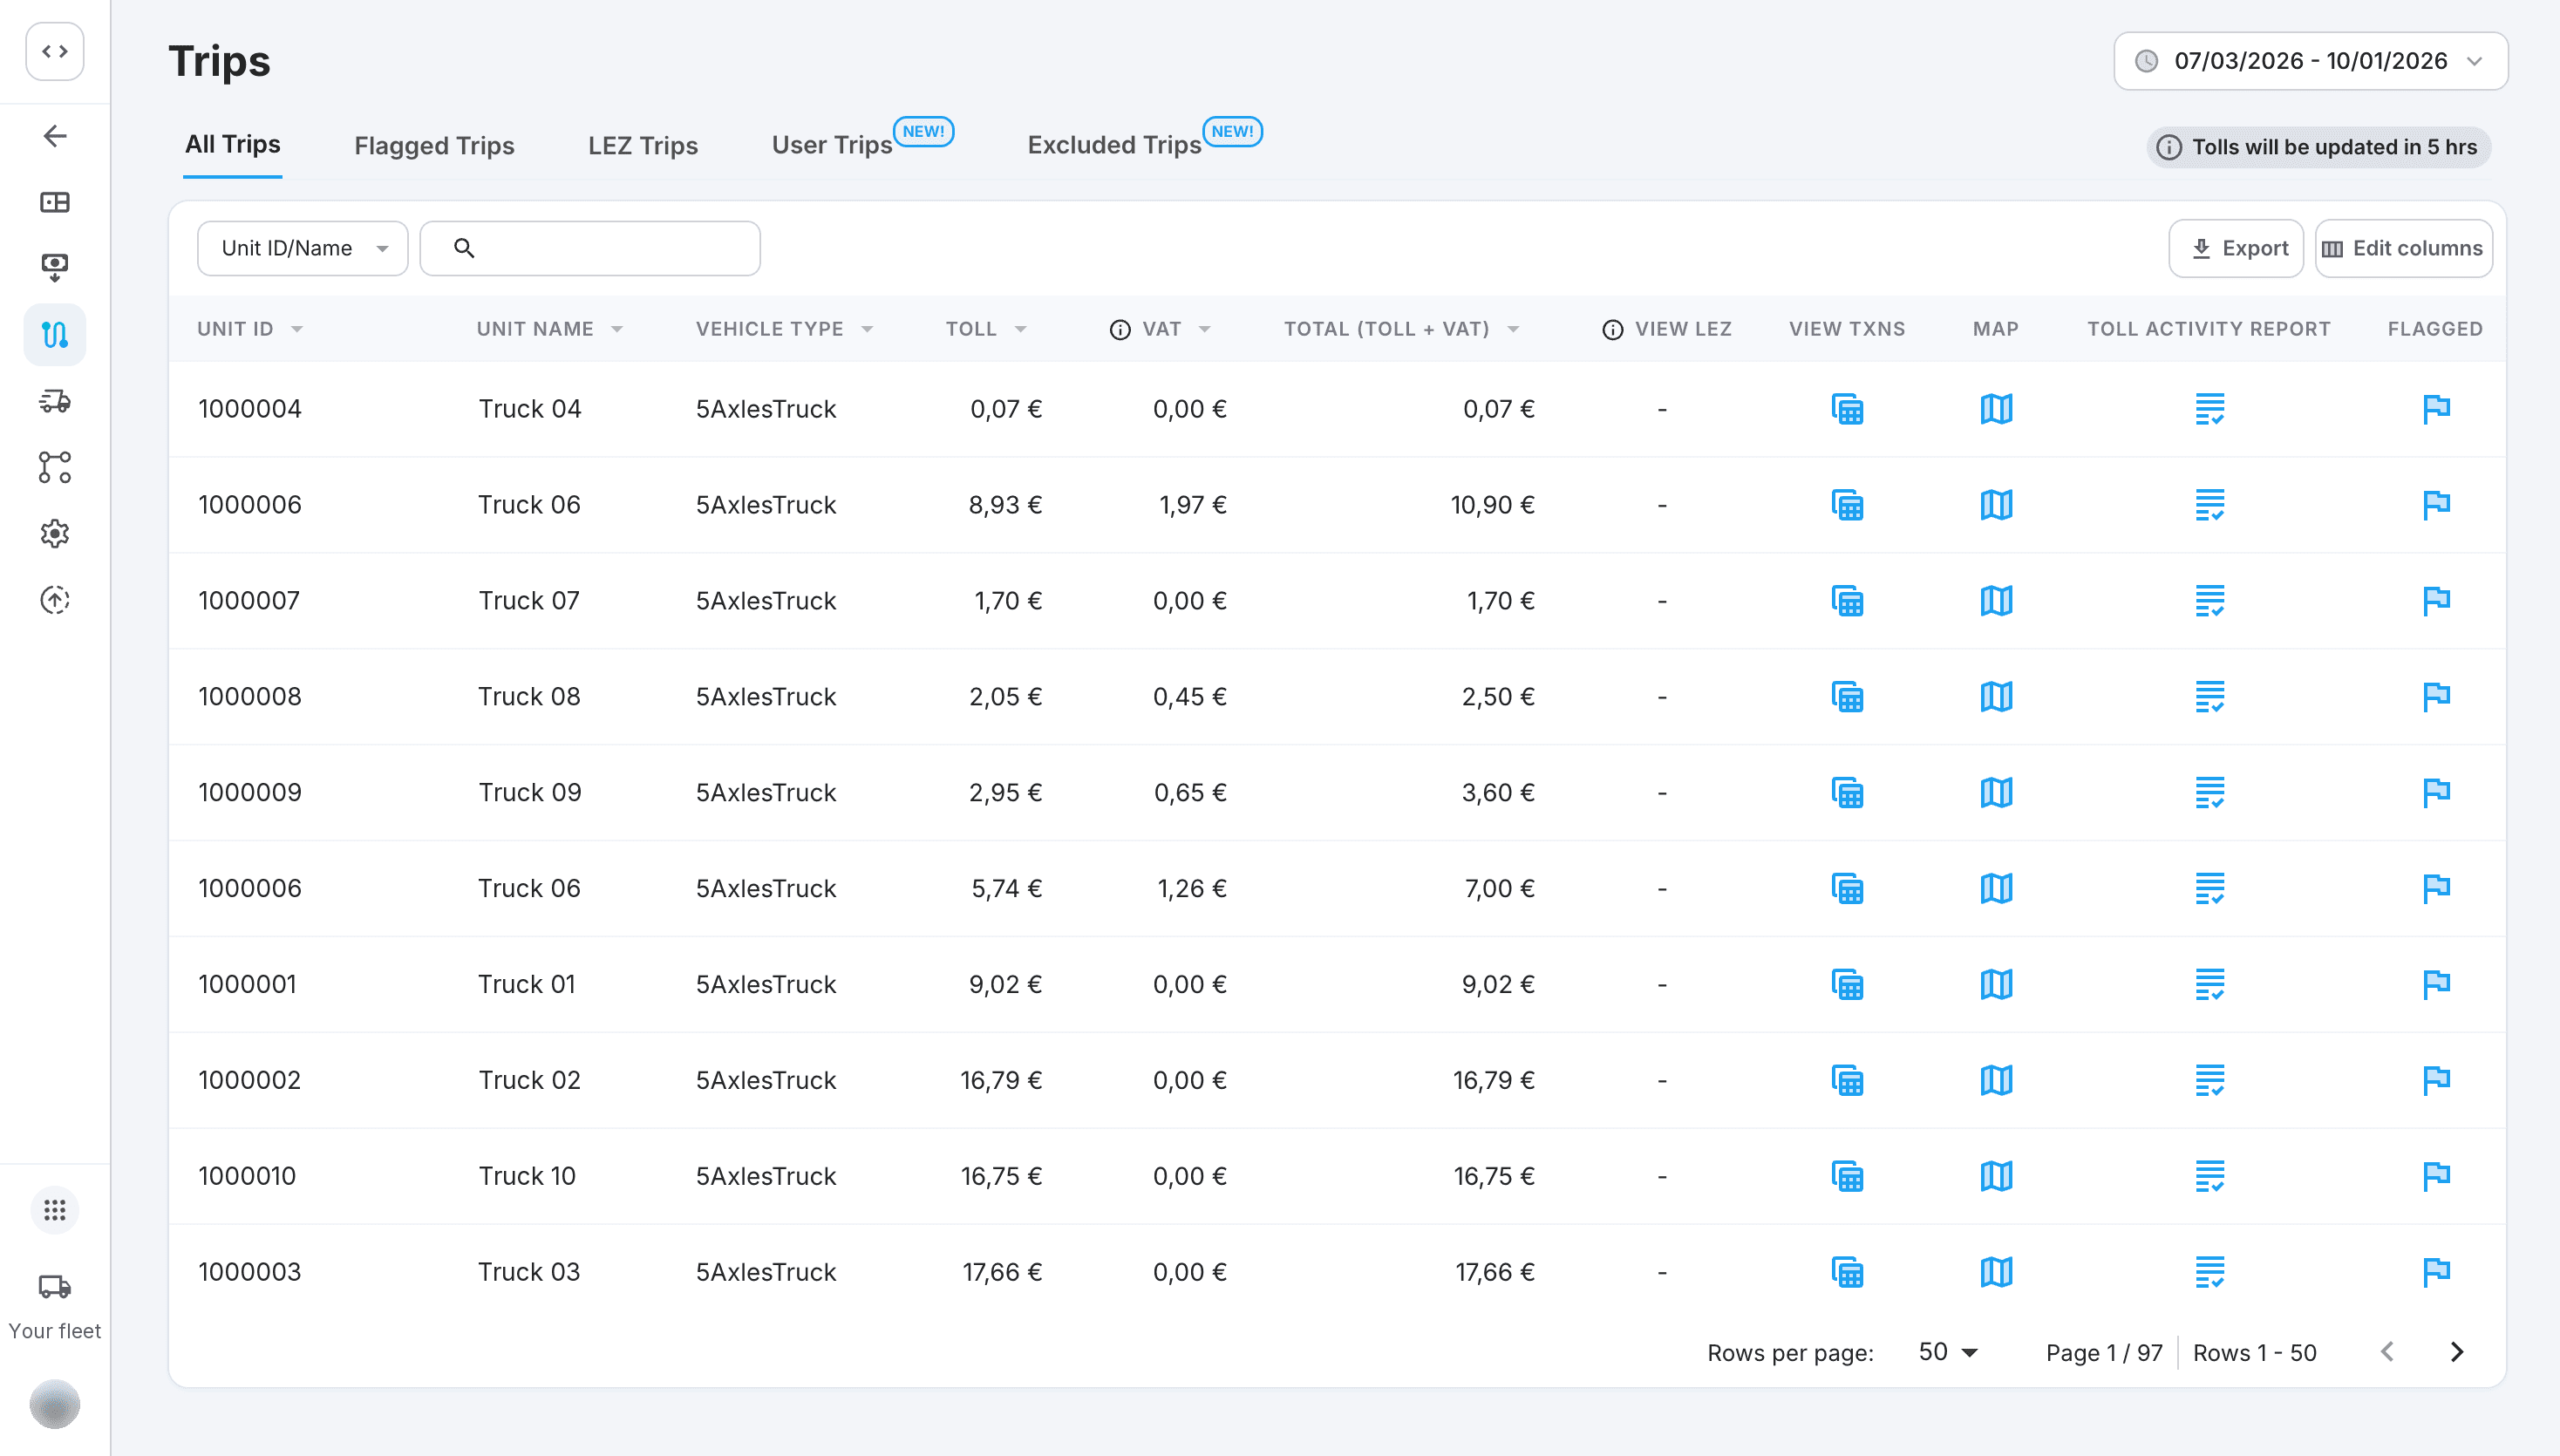
Task: Click the Edit columns button
Action: (2403, 249)
